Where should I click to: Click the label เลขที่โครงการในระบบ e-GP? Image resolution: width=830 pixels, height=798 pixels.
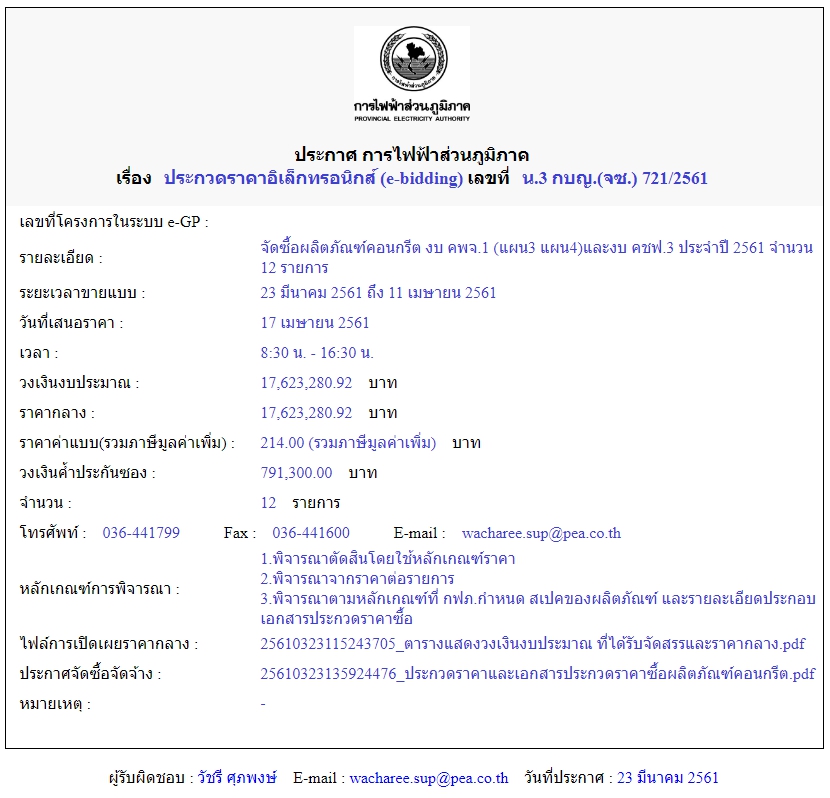[114, 222]
